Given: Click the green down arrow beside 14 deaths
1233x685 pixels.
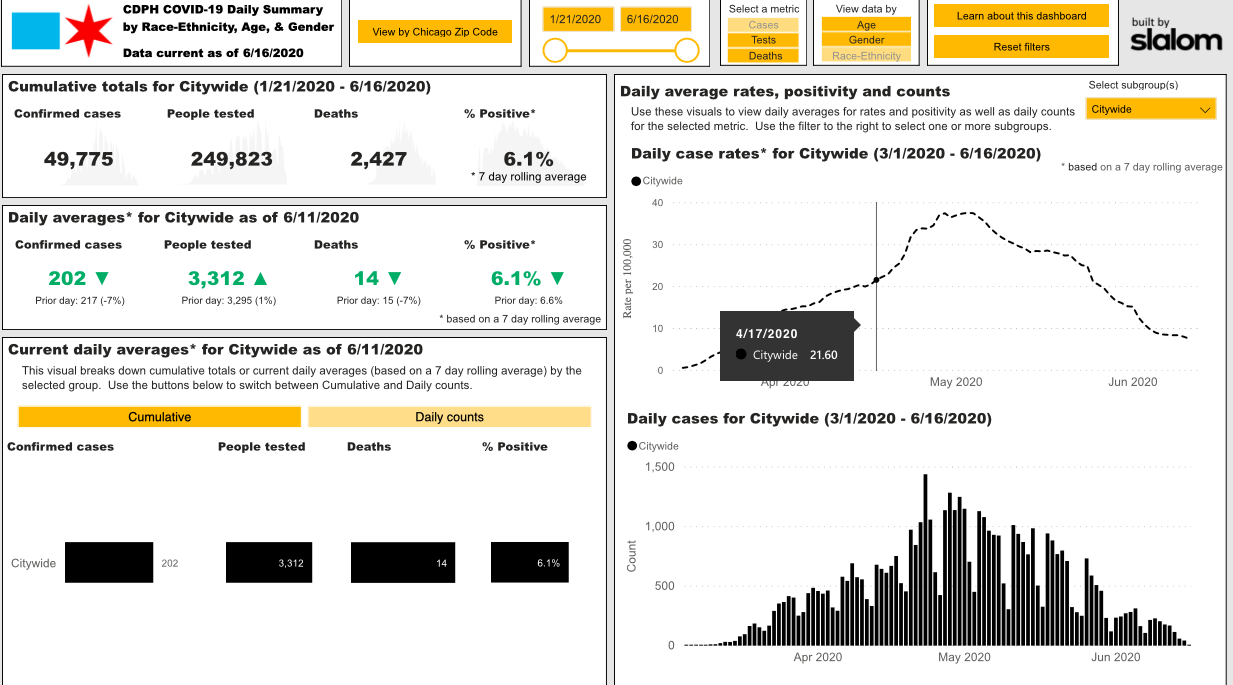Looking at the screenshot, I should tap(394, 279).
